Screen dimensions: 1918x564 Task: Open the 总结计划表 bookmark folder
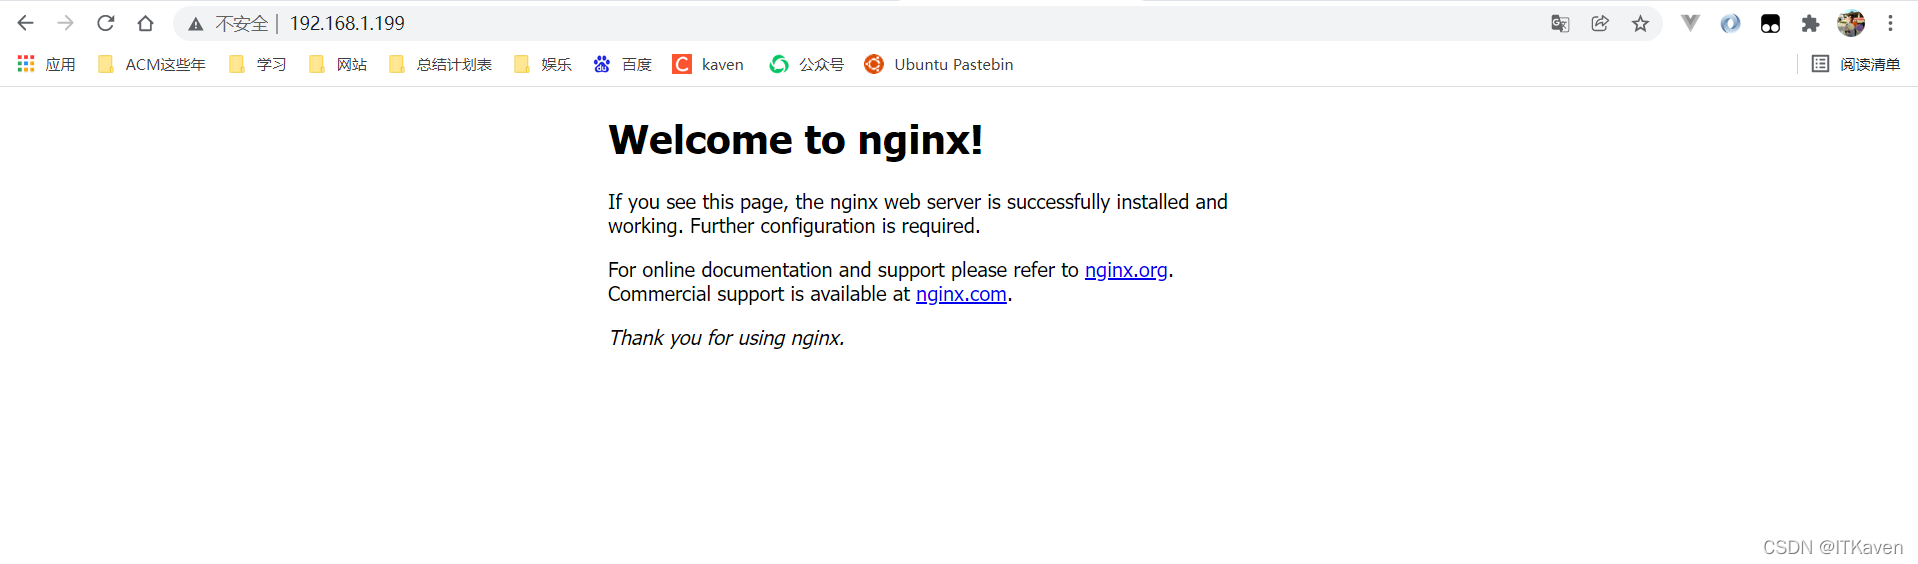click(441, 64)
